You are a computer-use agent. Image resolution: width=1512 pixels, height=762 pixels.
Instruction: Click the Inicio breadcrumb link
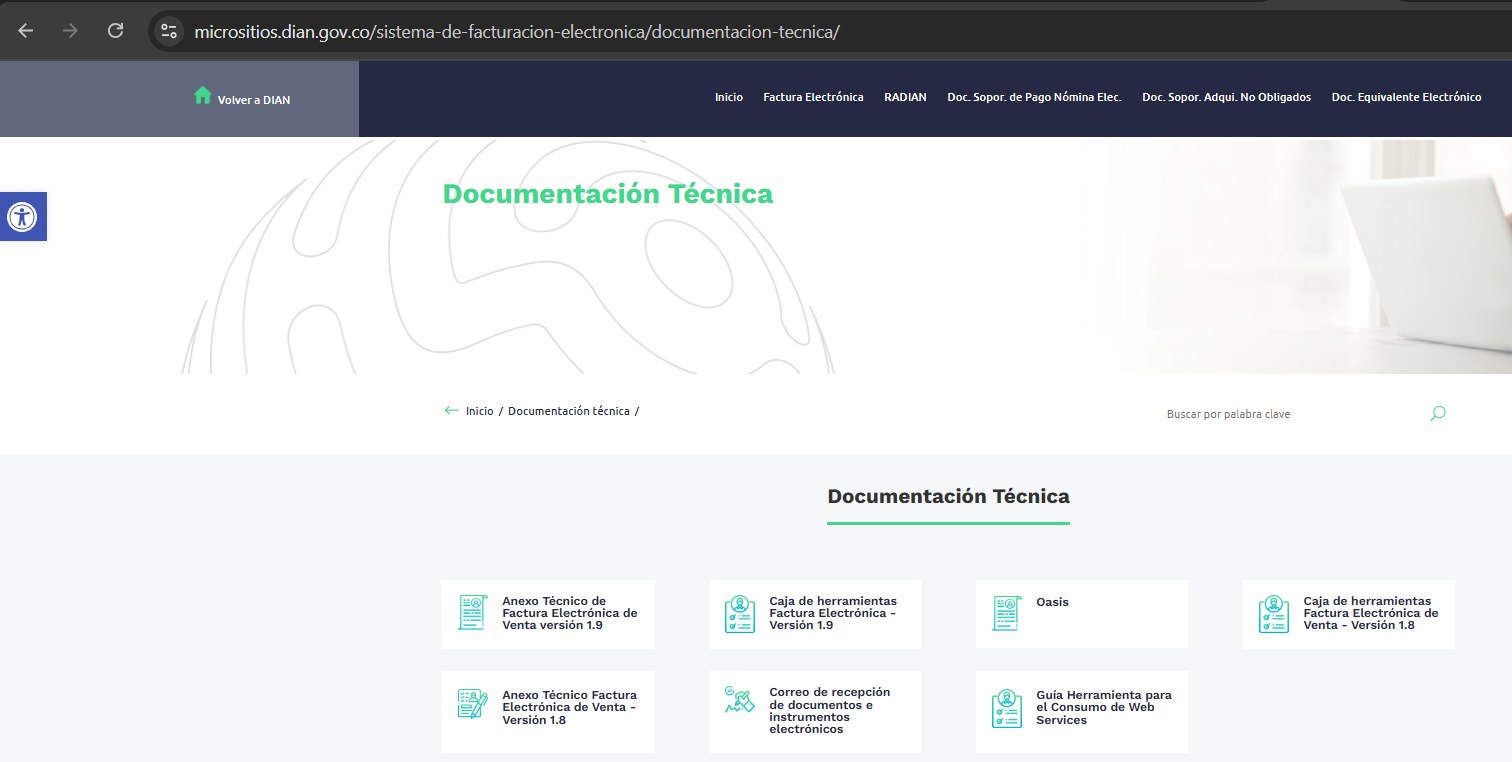[x=480, y=411]
